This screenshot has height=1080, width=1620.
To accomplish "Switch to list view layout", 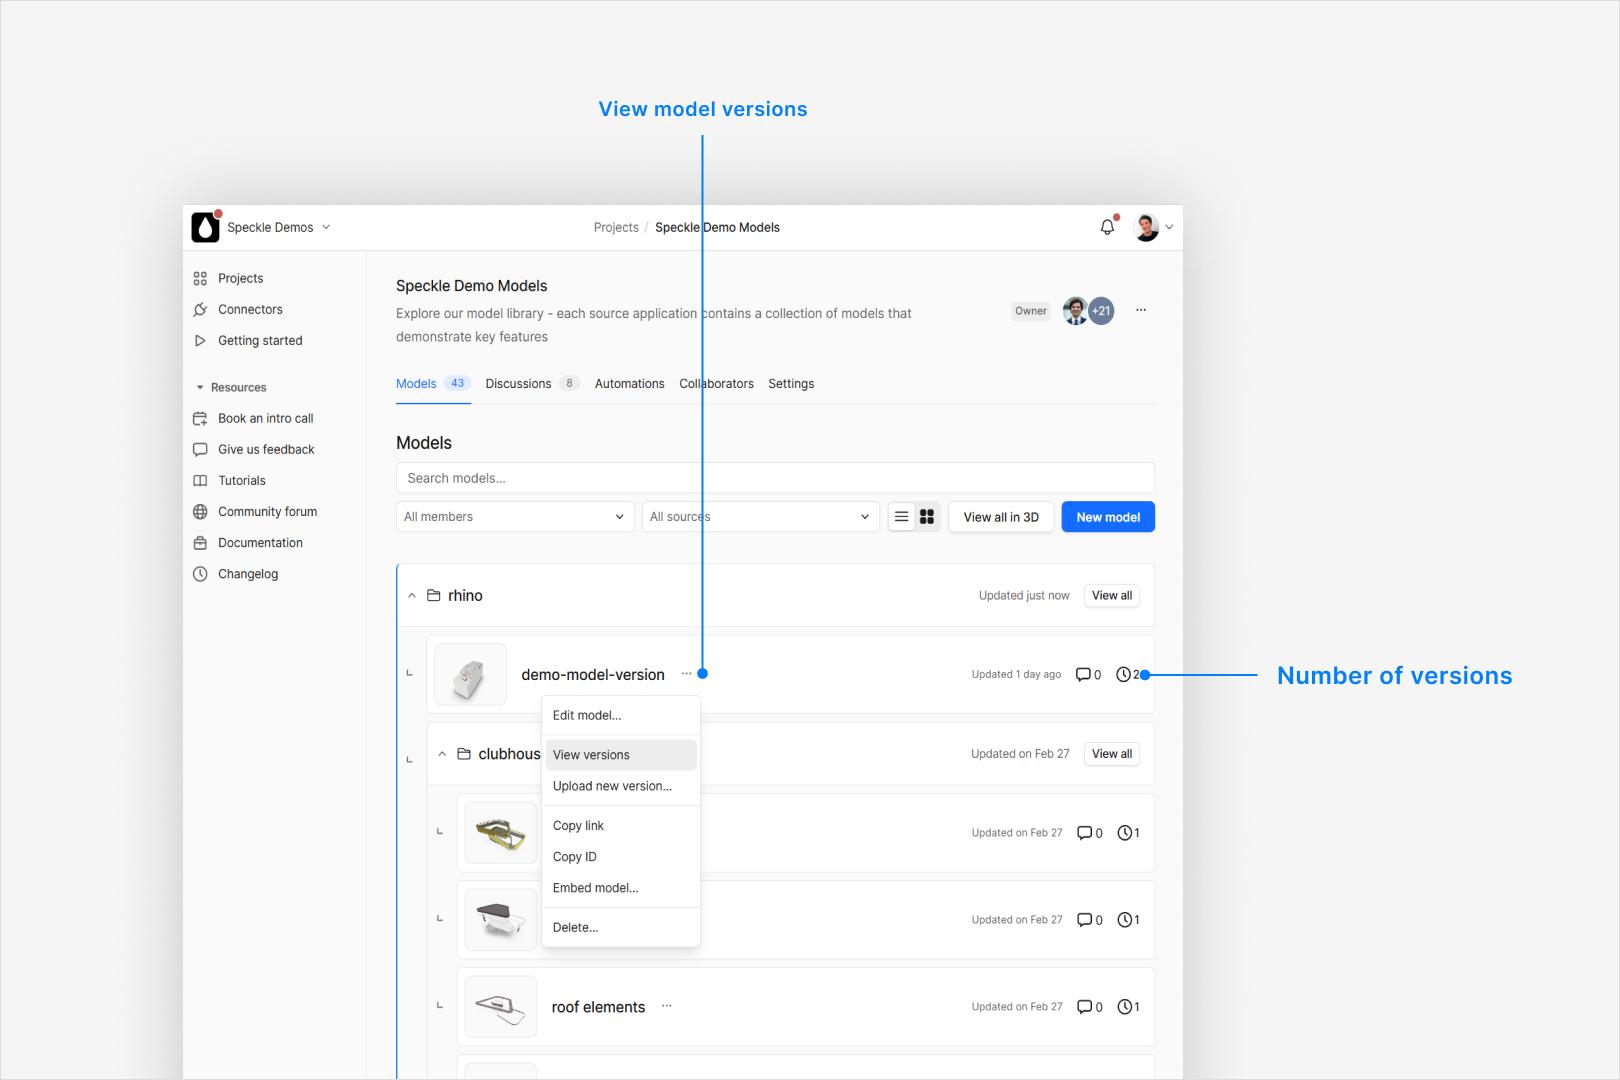I will pyautogui.click(x=901, y=517).
